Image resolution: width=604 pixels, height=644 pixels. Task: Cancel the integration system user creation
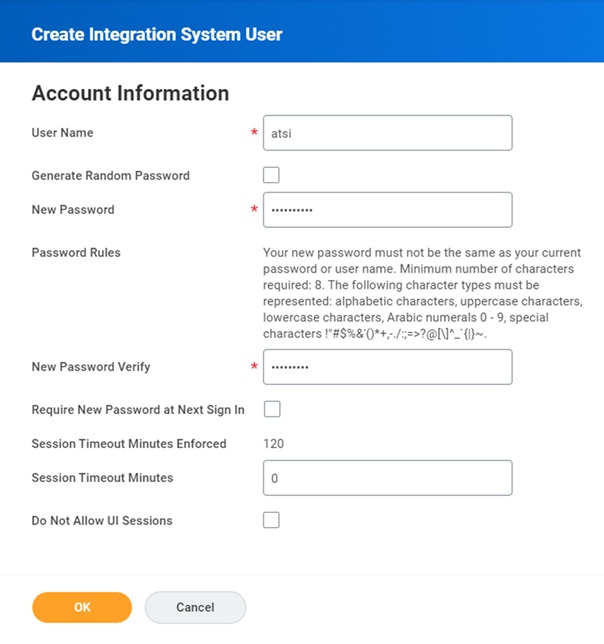(x=195, y=607)
